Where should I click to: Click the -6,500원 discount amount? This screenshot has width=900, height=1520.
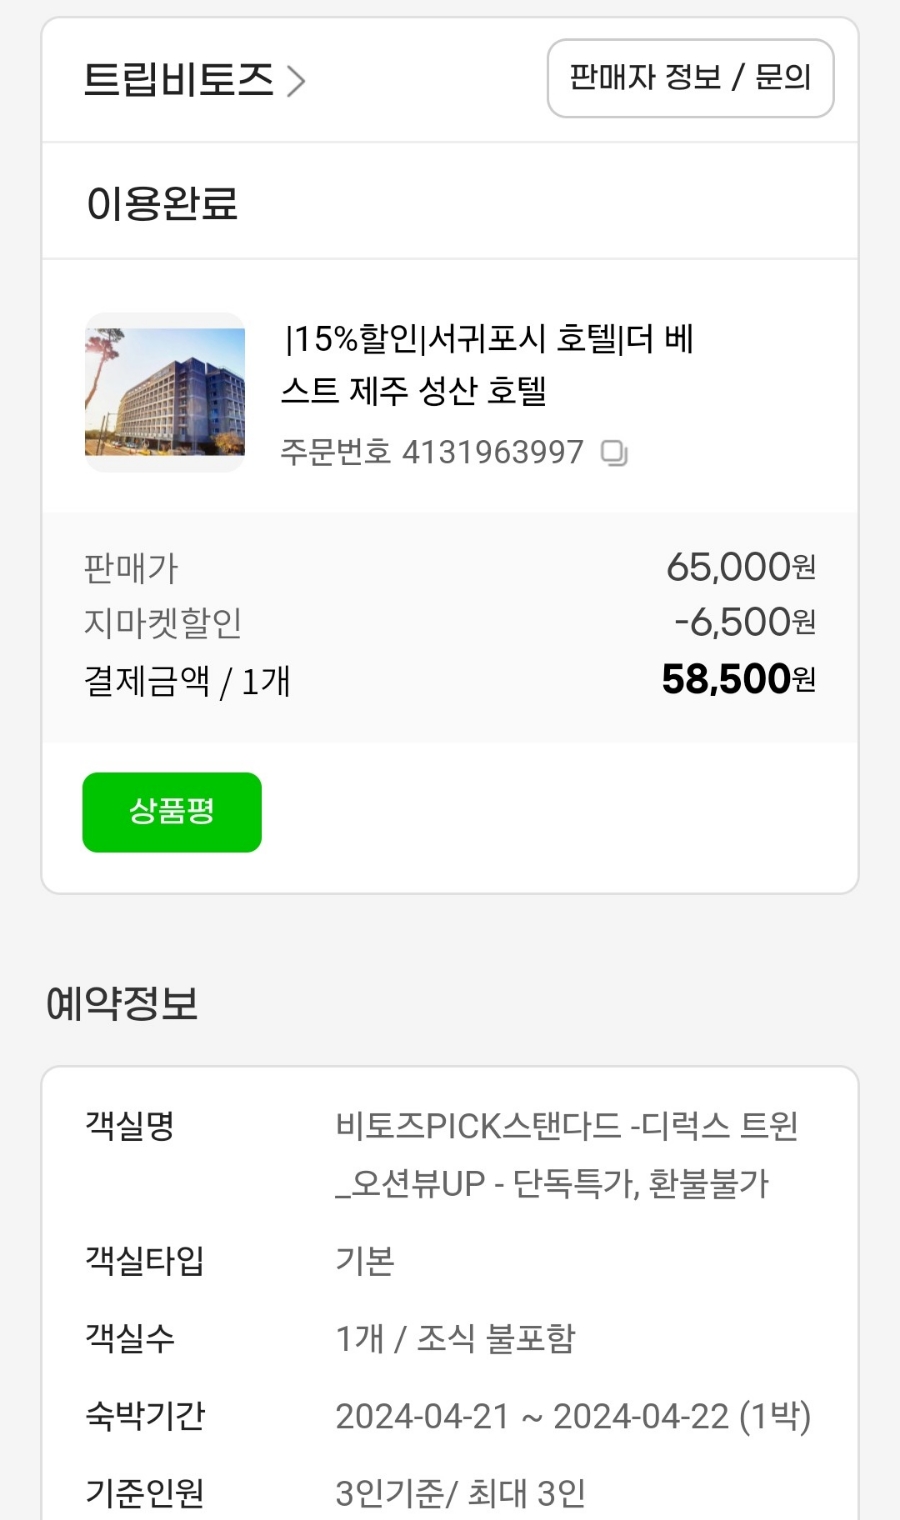point(744,622)
